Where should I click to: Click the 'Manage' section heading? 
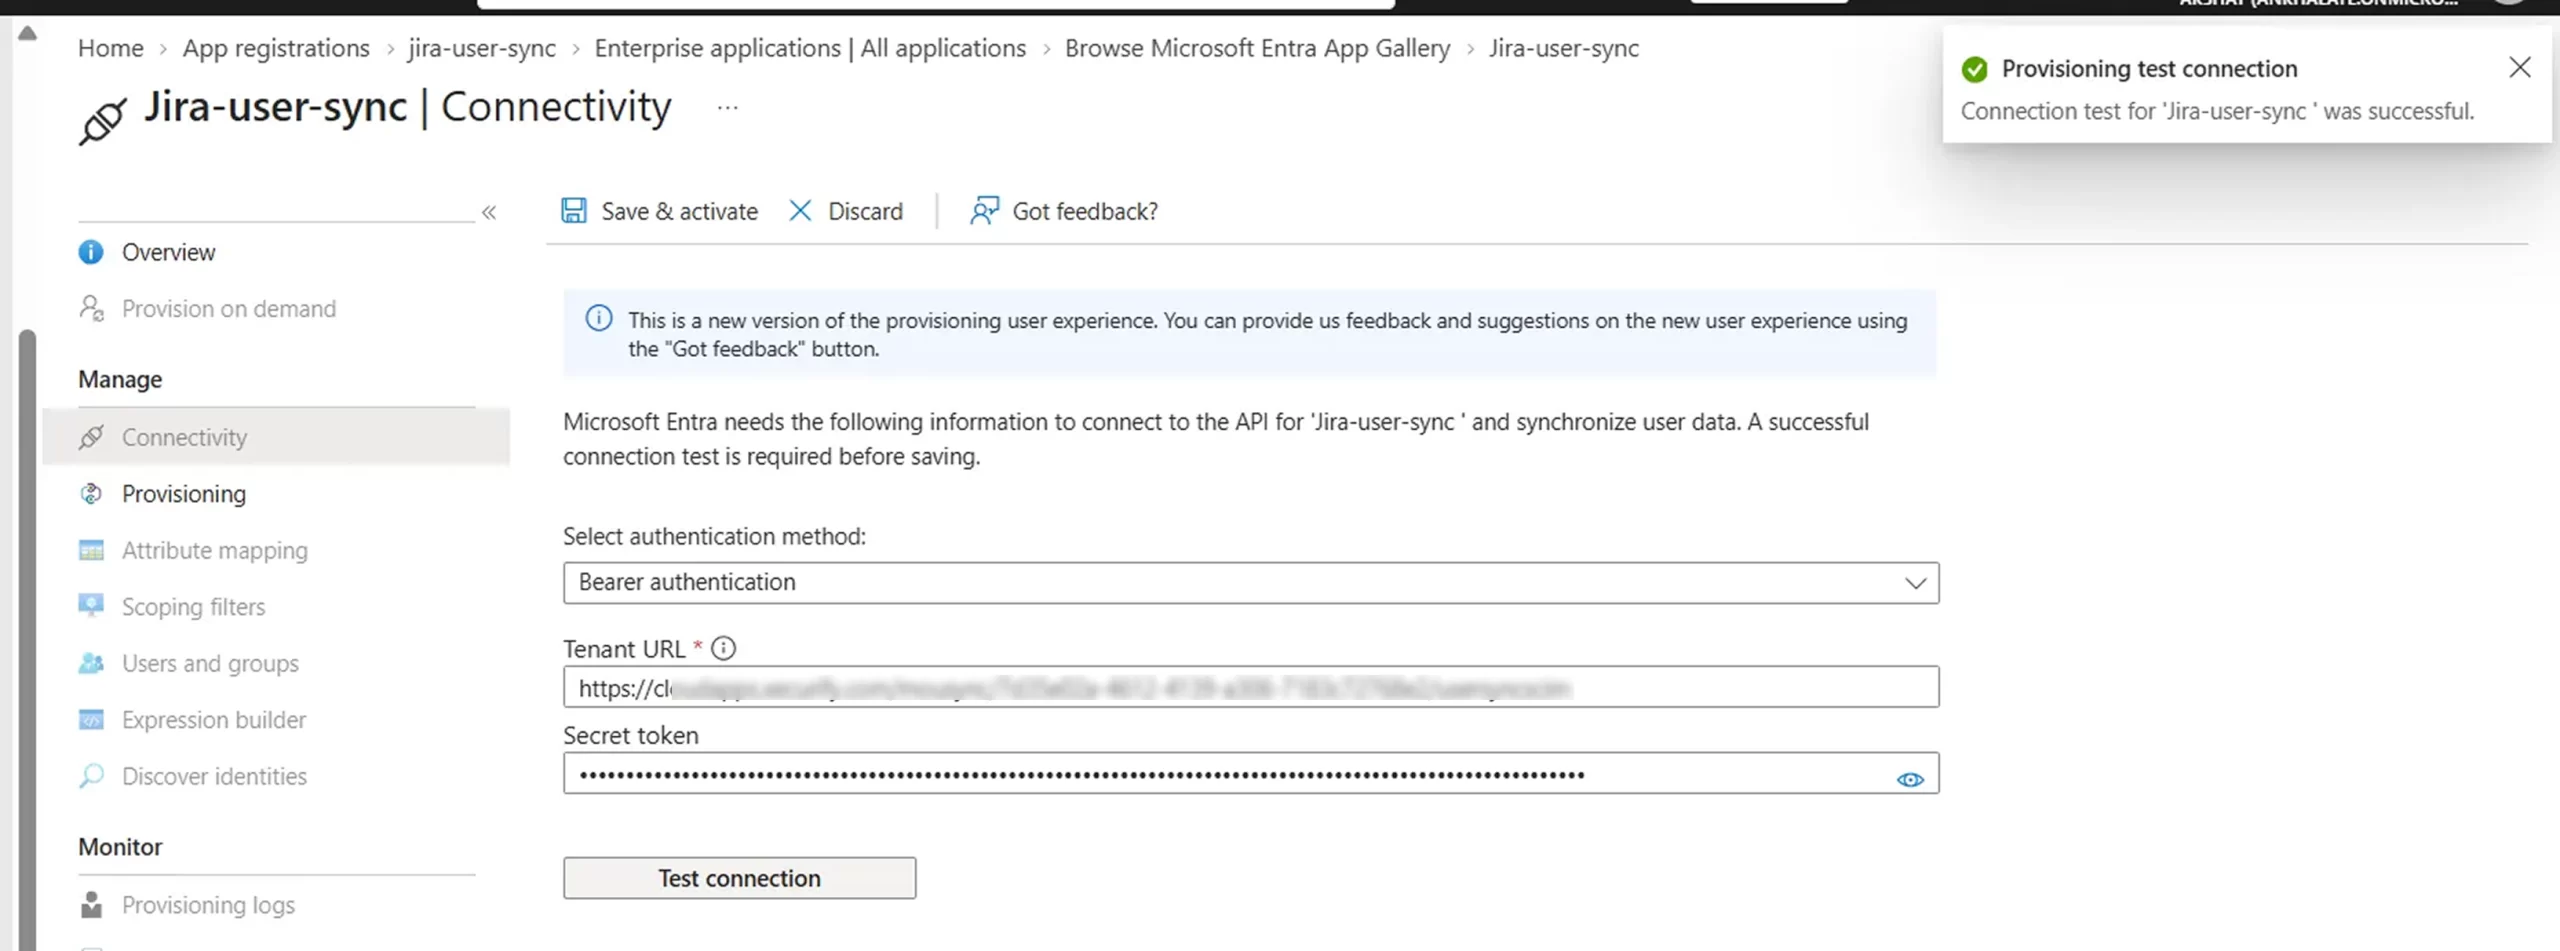coord(120,380)
